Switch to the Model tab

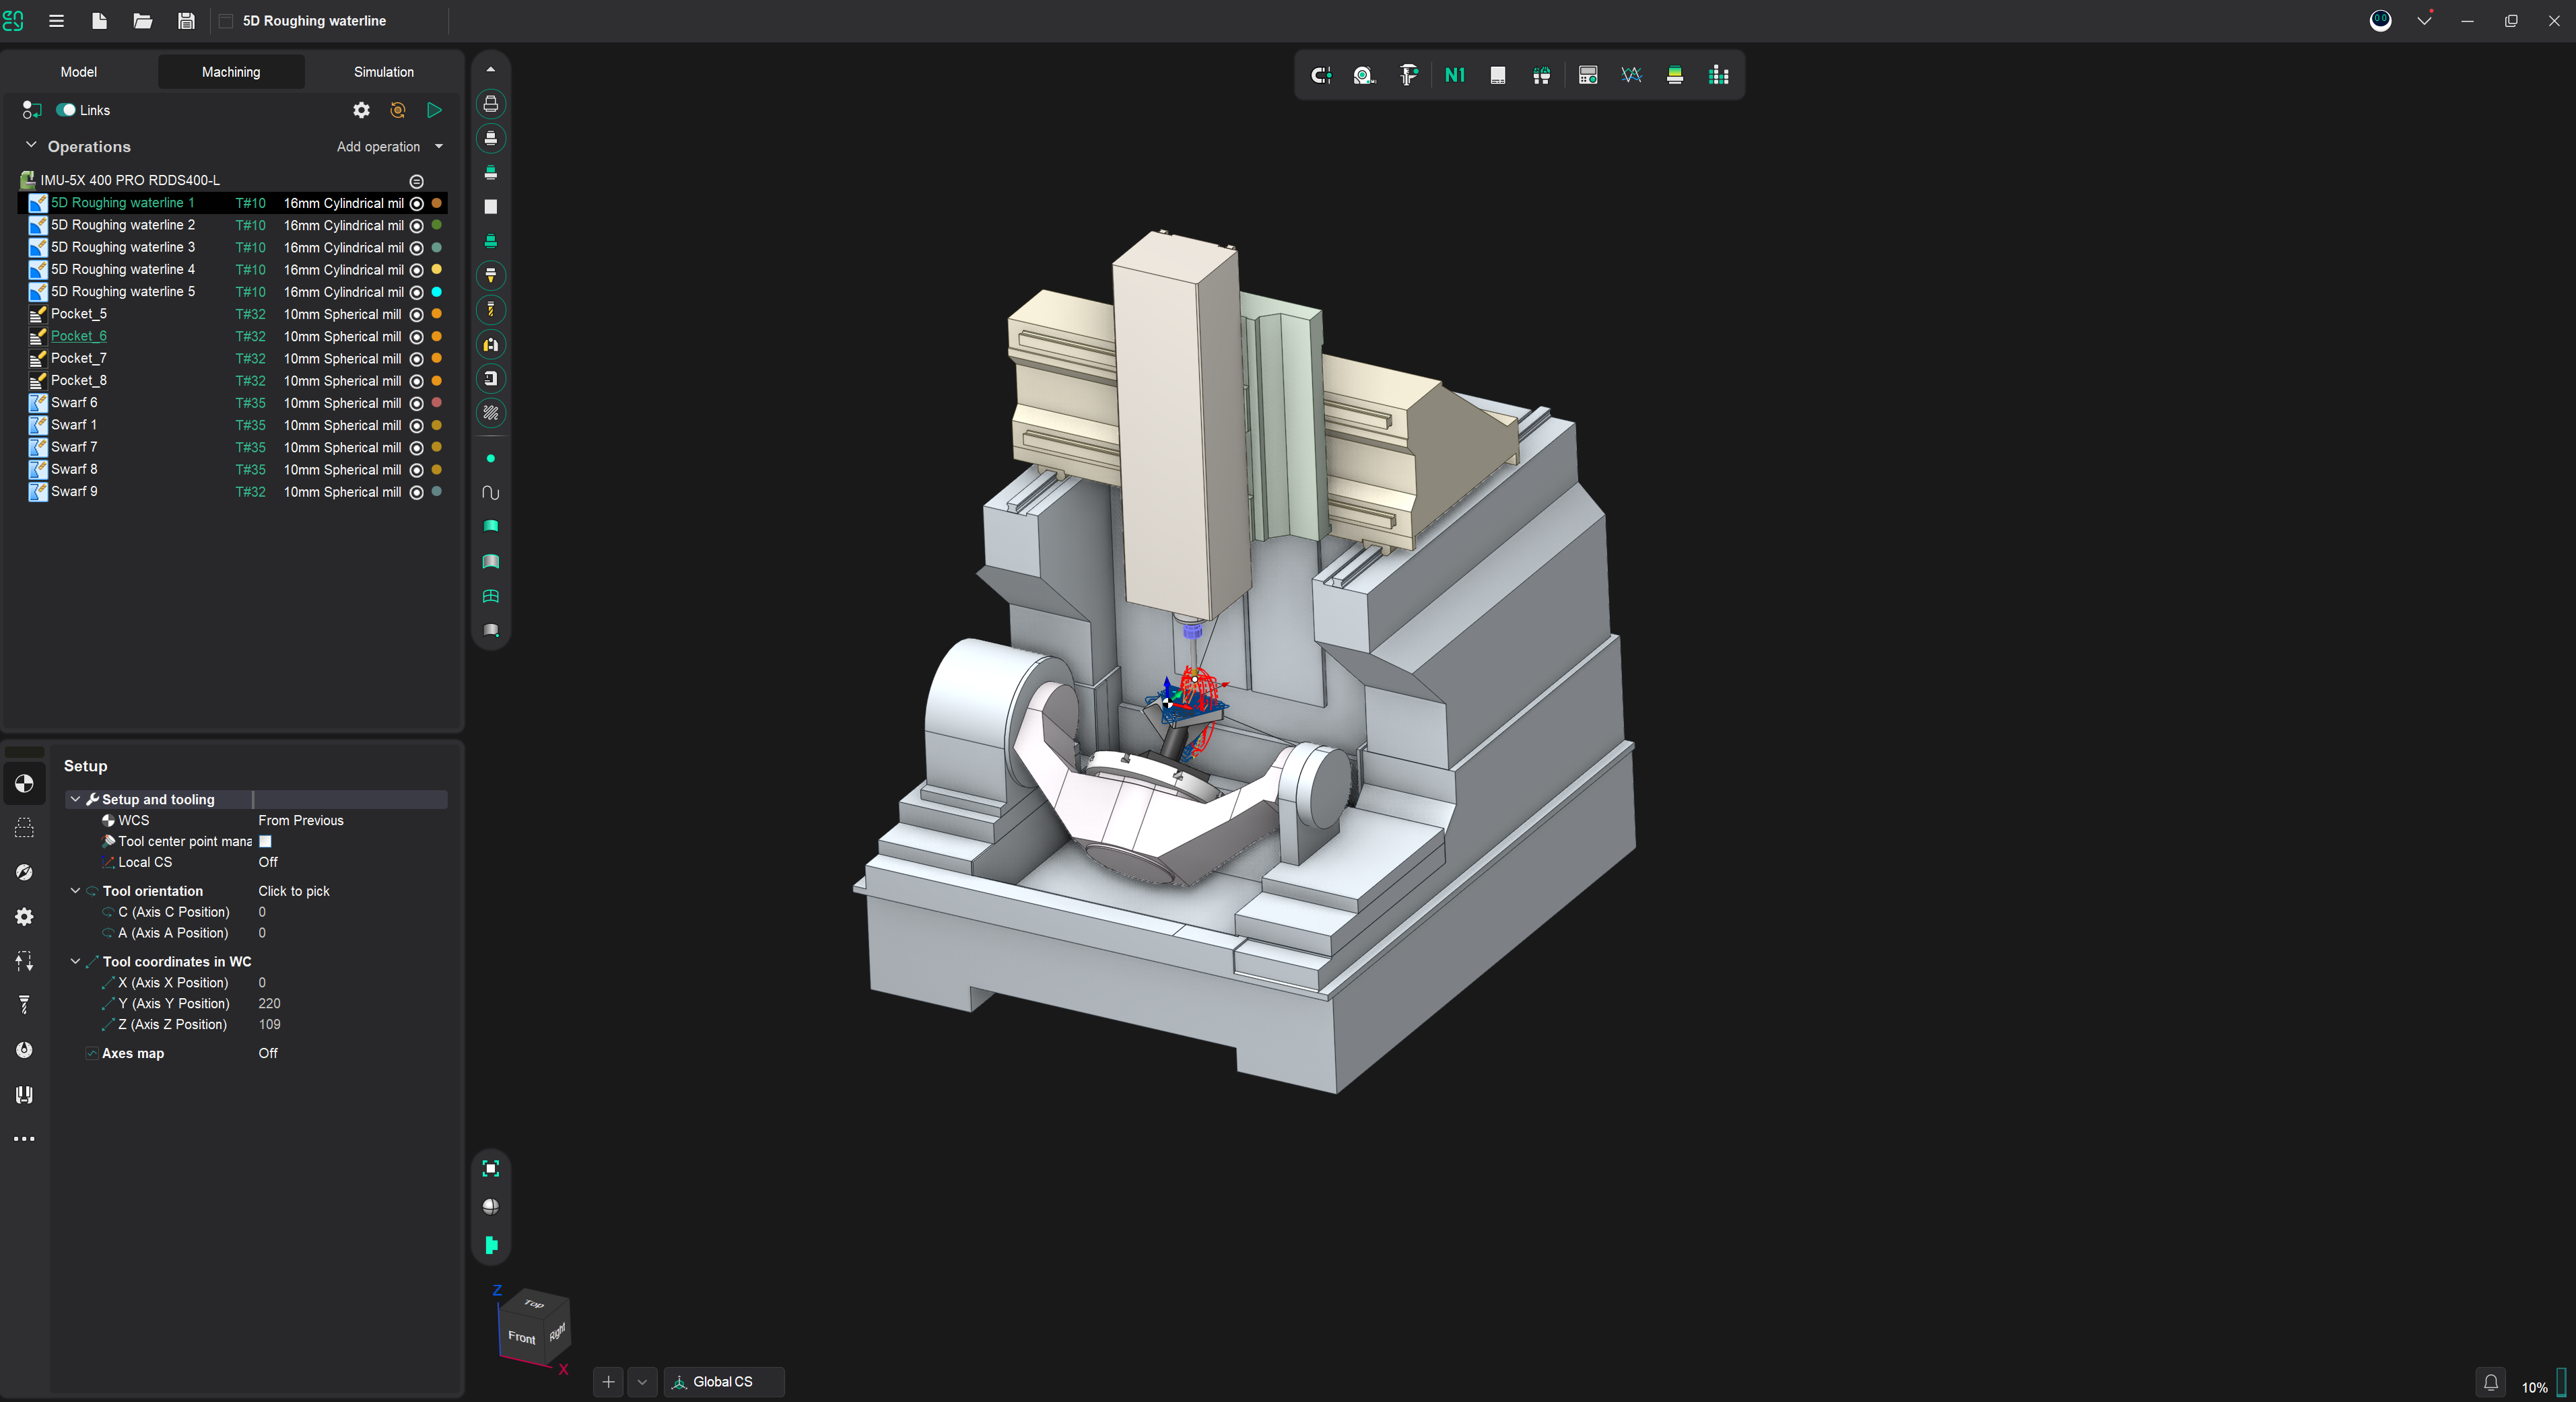[78, 72]
